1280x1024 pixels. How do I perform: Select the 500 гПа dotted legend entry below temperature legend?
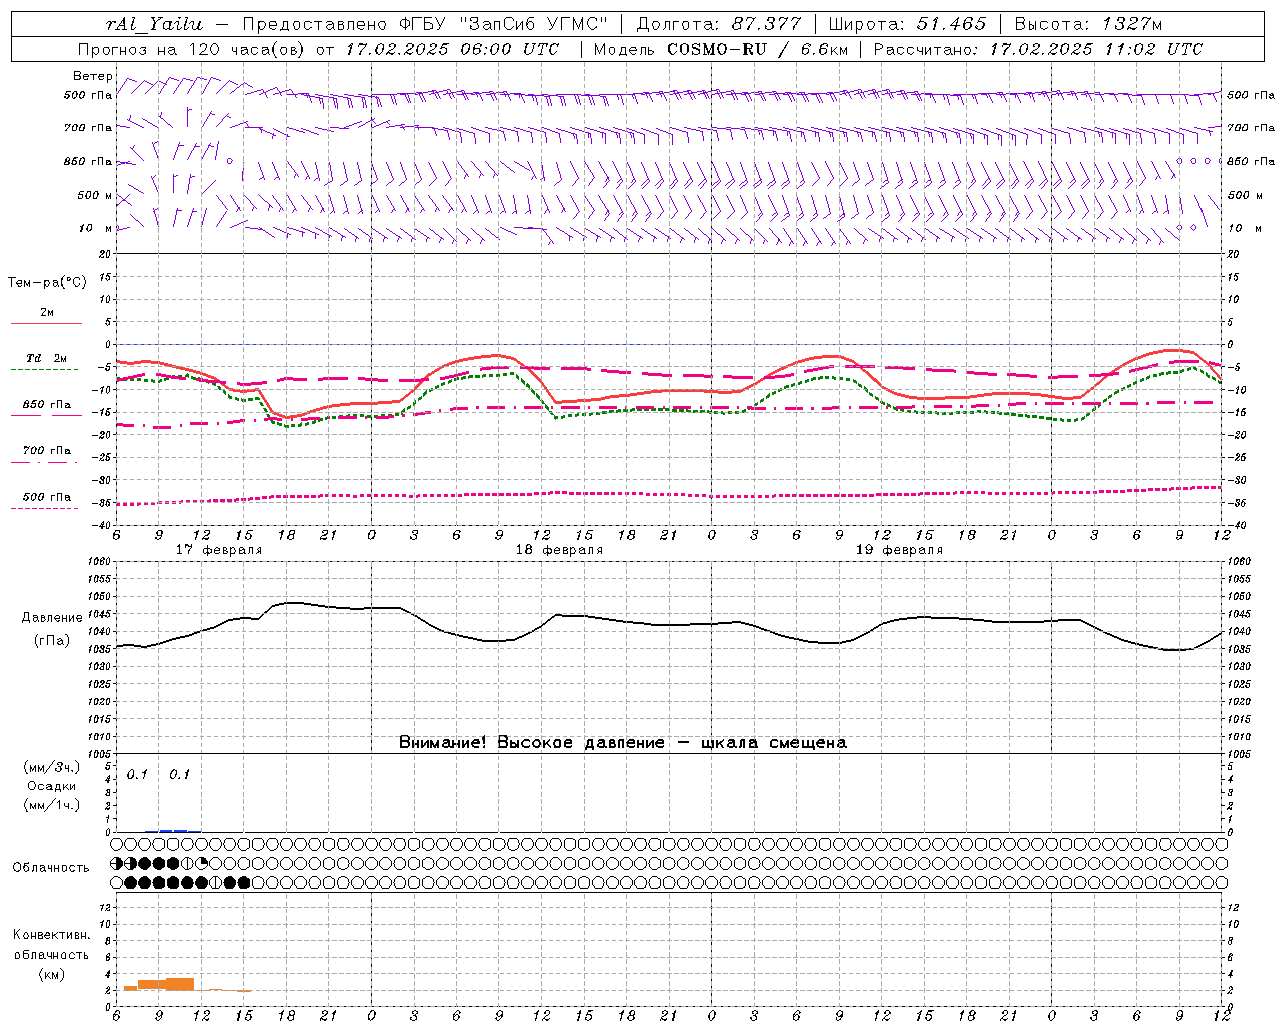[46, 502]
